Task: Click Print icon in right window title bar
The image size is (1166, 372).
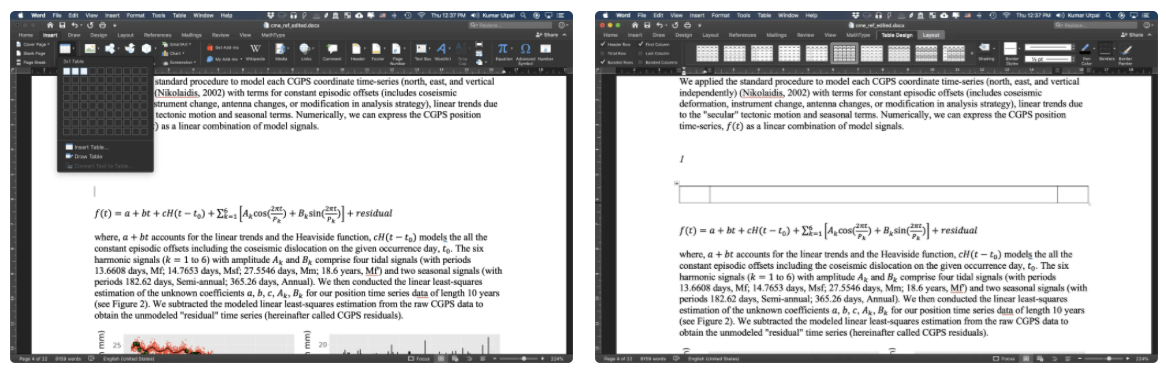Action: click(687, 25)
